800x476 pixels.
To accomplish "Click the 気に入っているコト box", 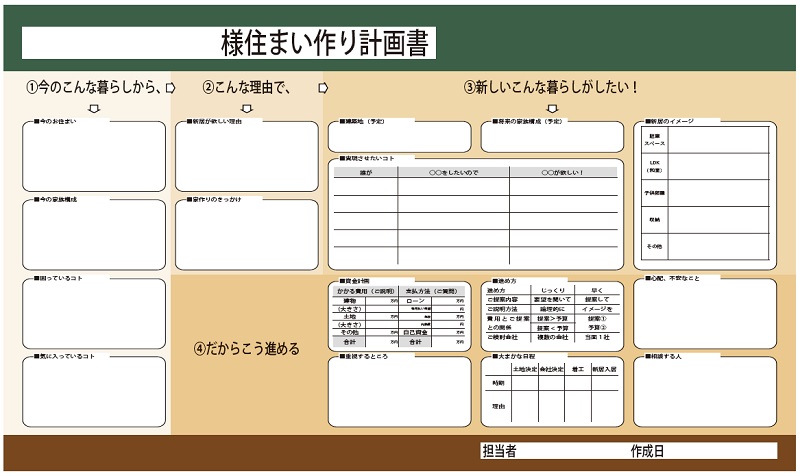I will click(94, 392).
